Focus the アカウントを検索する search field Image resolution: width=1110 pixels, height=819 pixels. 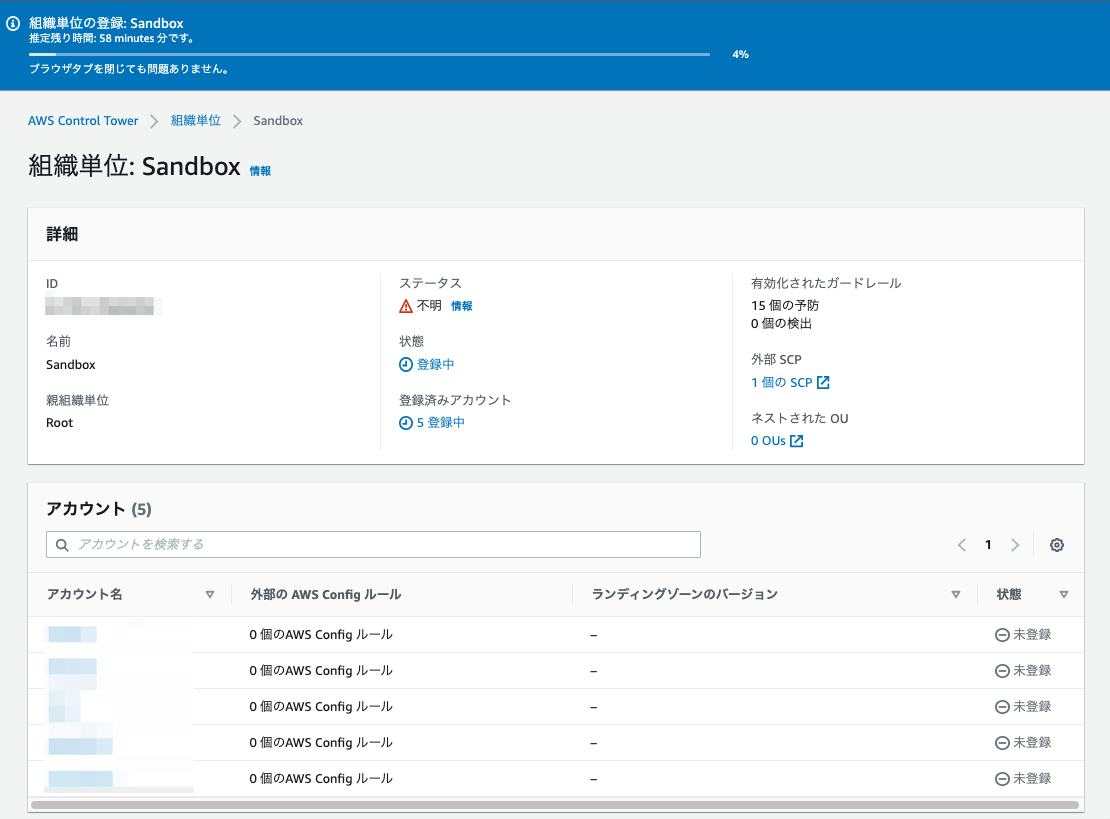pyautogui.click(x=373, y=544)
